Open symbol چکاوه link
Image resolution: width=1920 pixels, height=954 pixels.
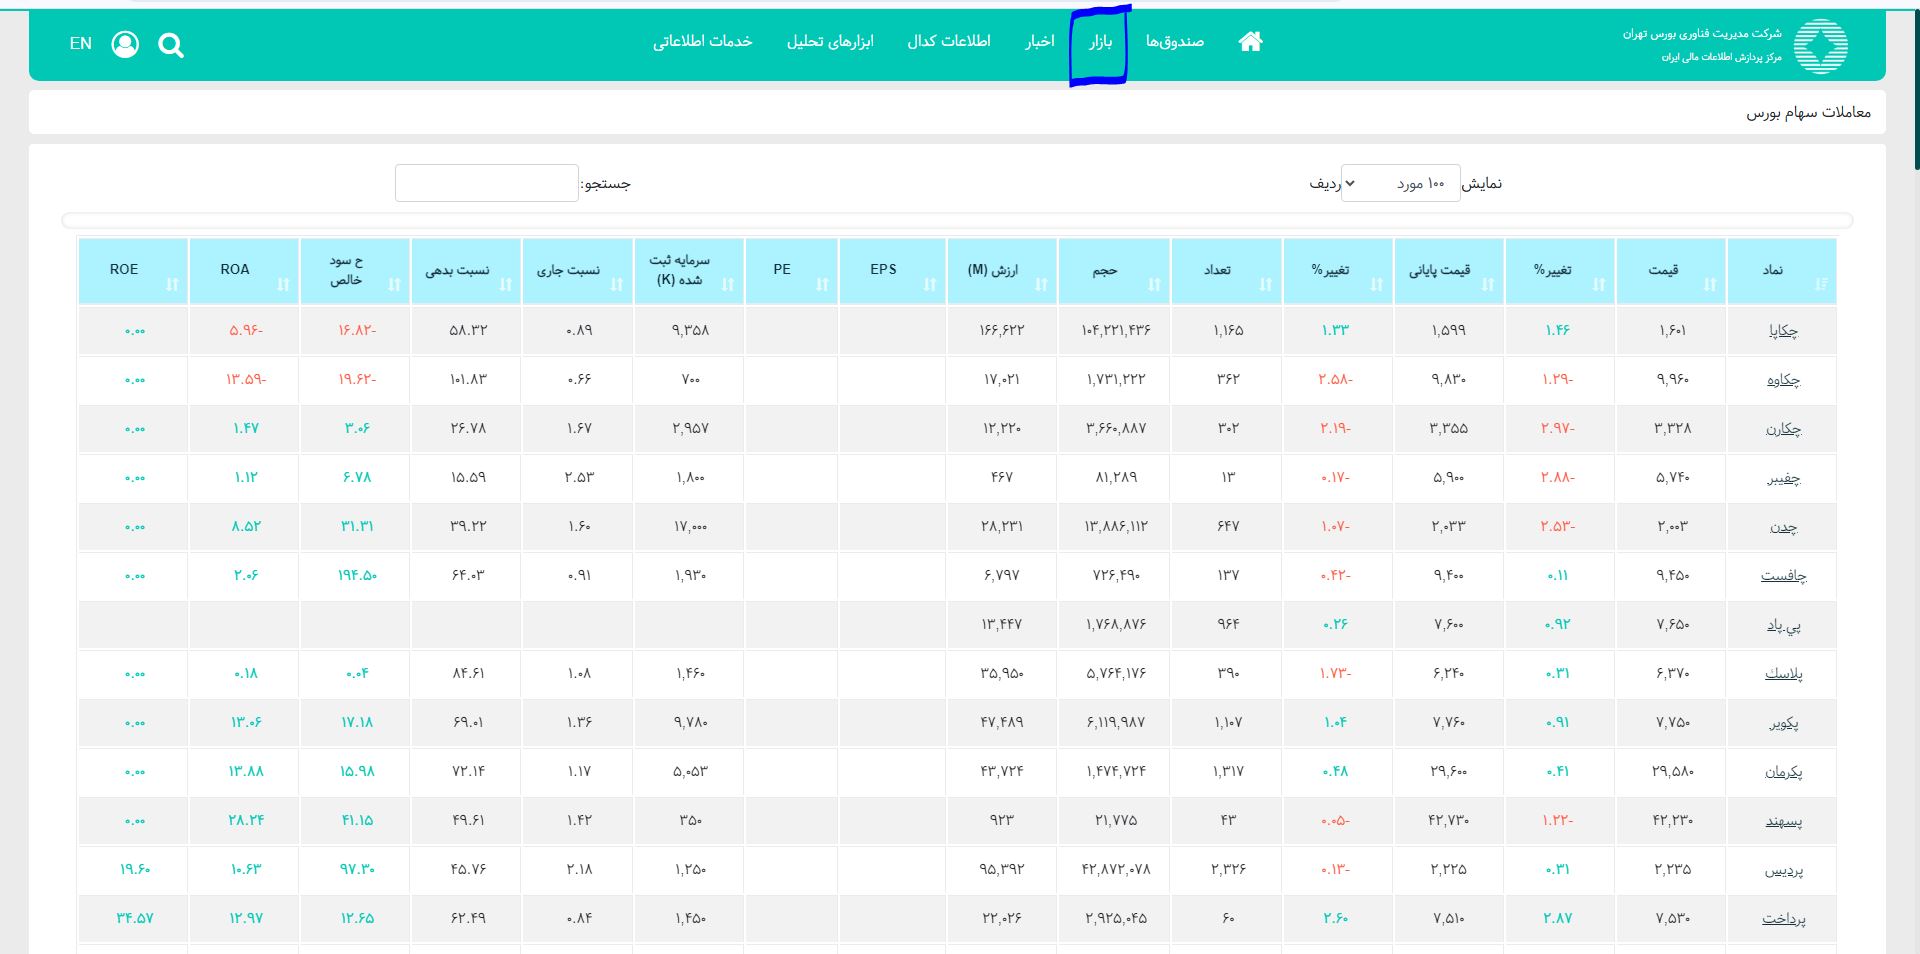[x=1783, y=380]
